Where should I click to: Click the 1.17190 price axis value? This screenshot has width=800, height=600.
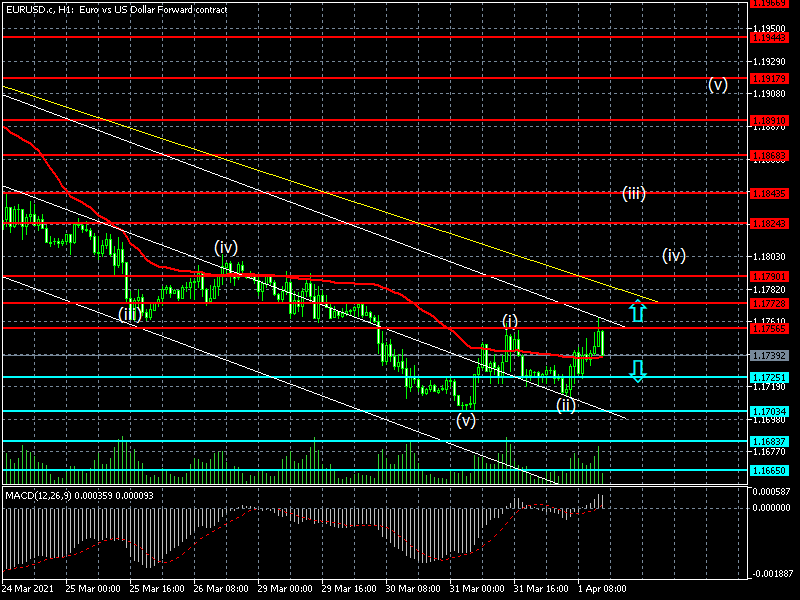(769, 387)
